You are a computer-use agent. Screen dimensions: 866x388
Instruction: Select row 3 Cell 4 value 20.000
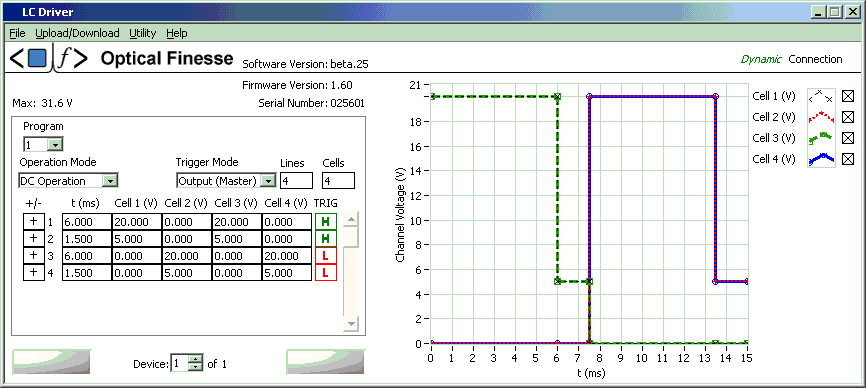coord(287,256)
